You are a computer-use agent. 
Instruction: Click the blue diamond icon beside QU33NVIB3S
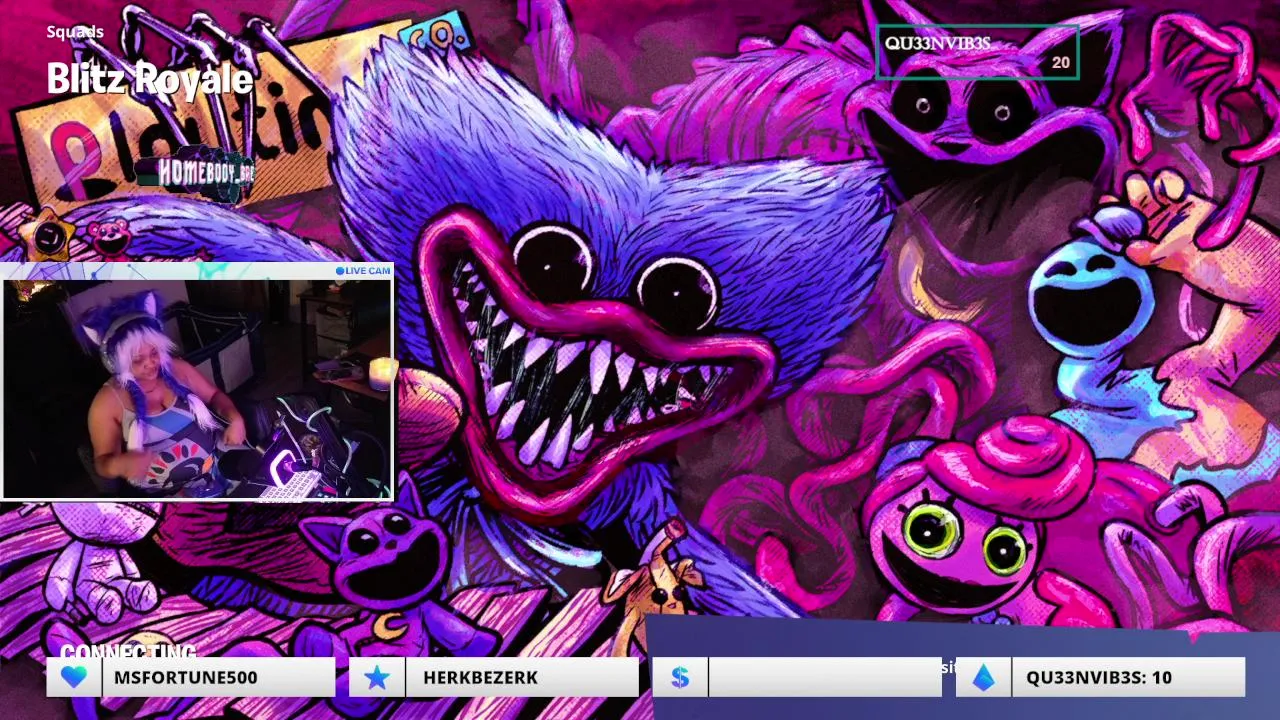[984, 677]
